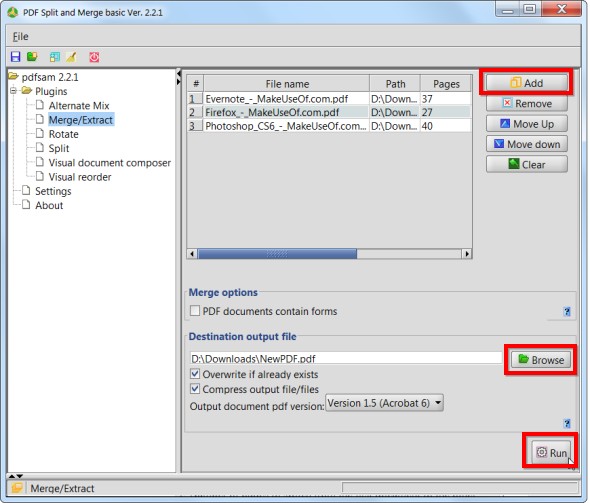Image resolution: width=590 pixels, height=503 pixels.
Task: Open the Rotate plugin
Action: pyautogui.click(x=64, y=134)
